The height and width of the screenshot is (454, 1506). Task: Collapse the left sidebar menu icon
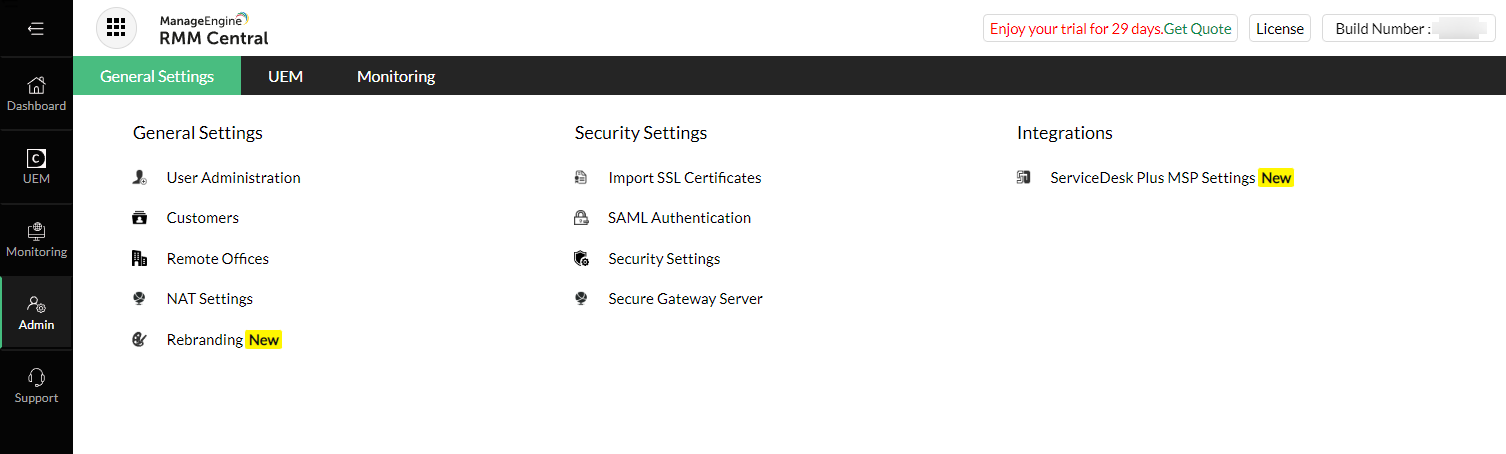point(36,29)
